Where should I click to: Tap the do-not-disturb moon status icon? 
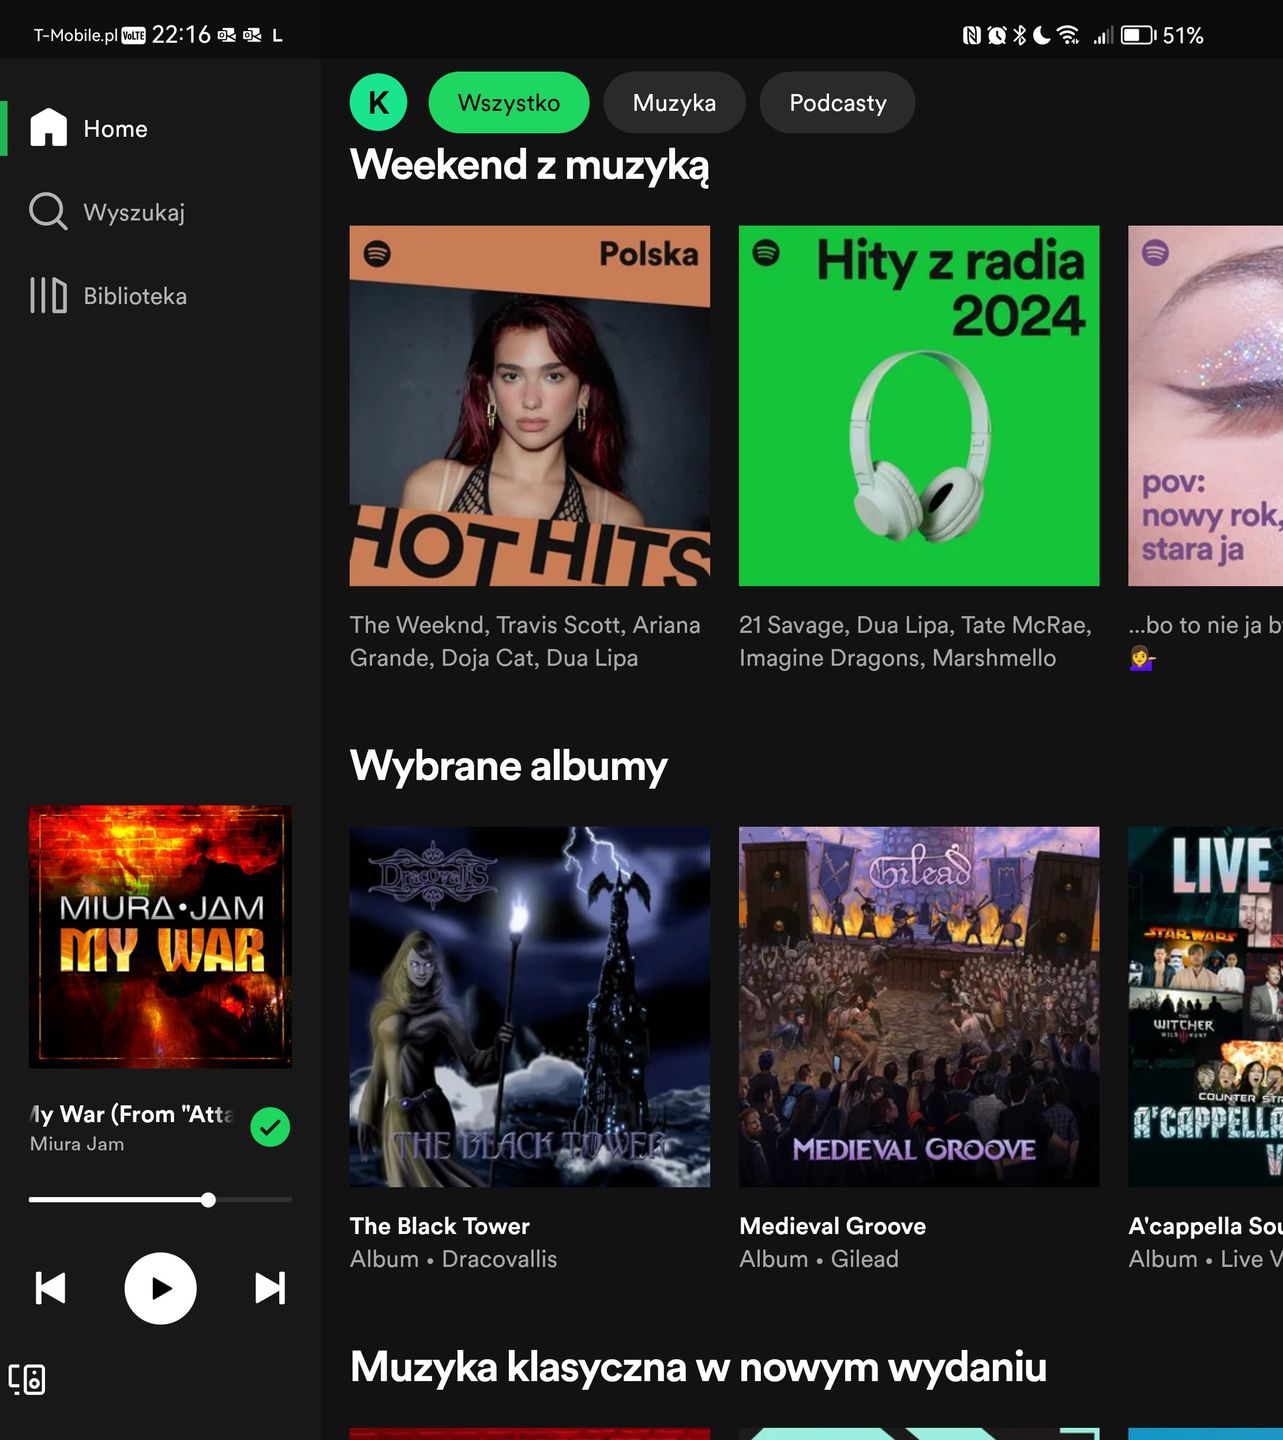tap(1041, 35)
